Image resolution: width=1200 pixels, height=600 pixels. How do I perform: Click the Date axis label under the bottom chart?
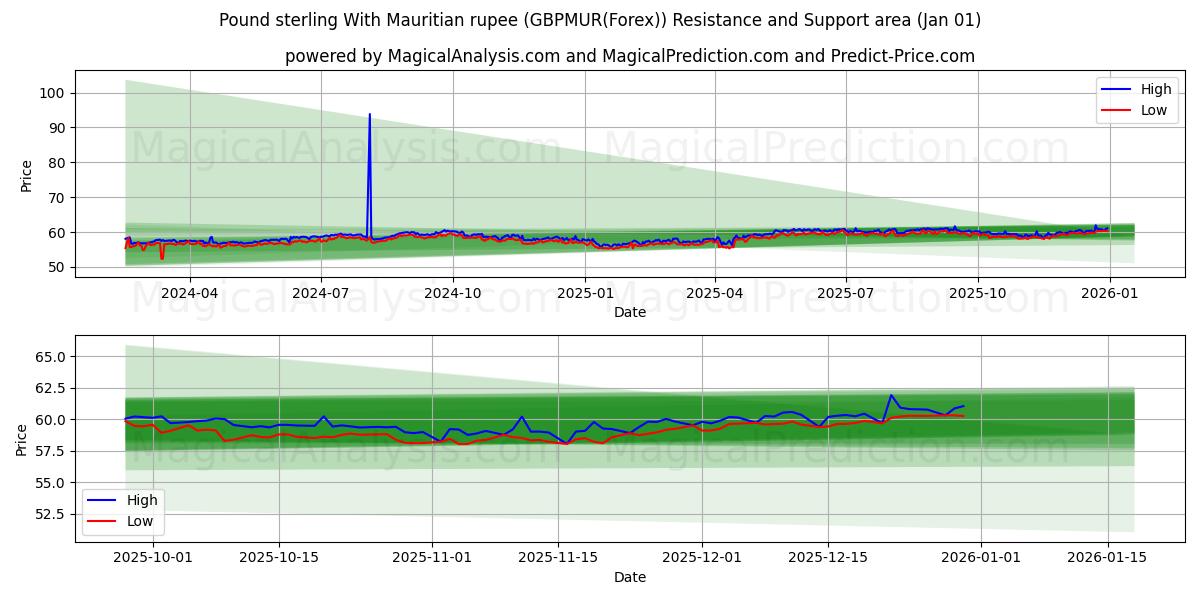point(629,577)
